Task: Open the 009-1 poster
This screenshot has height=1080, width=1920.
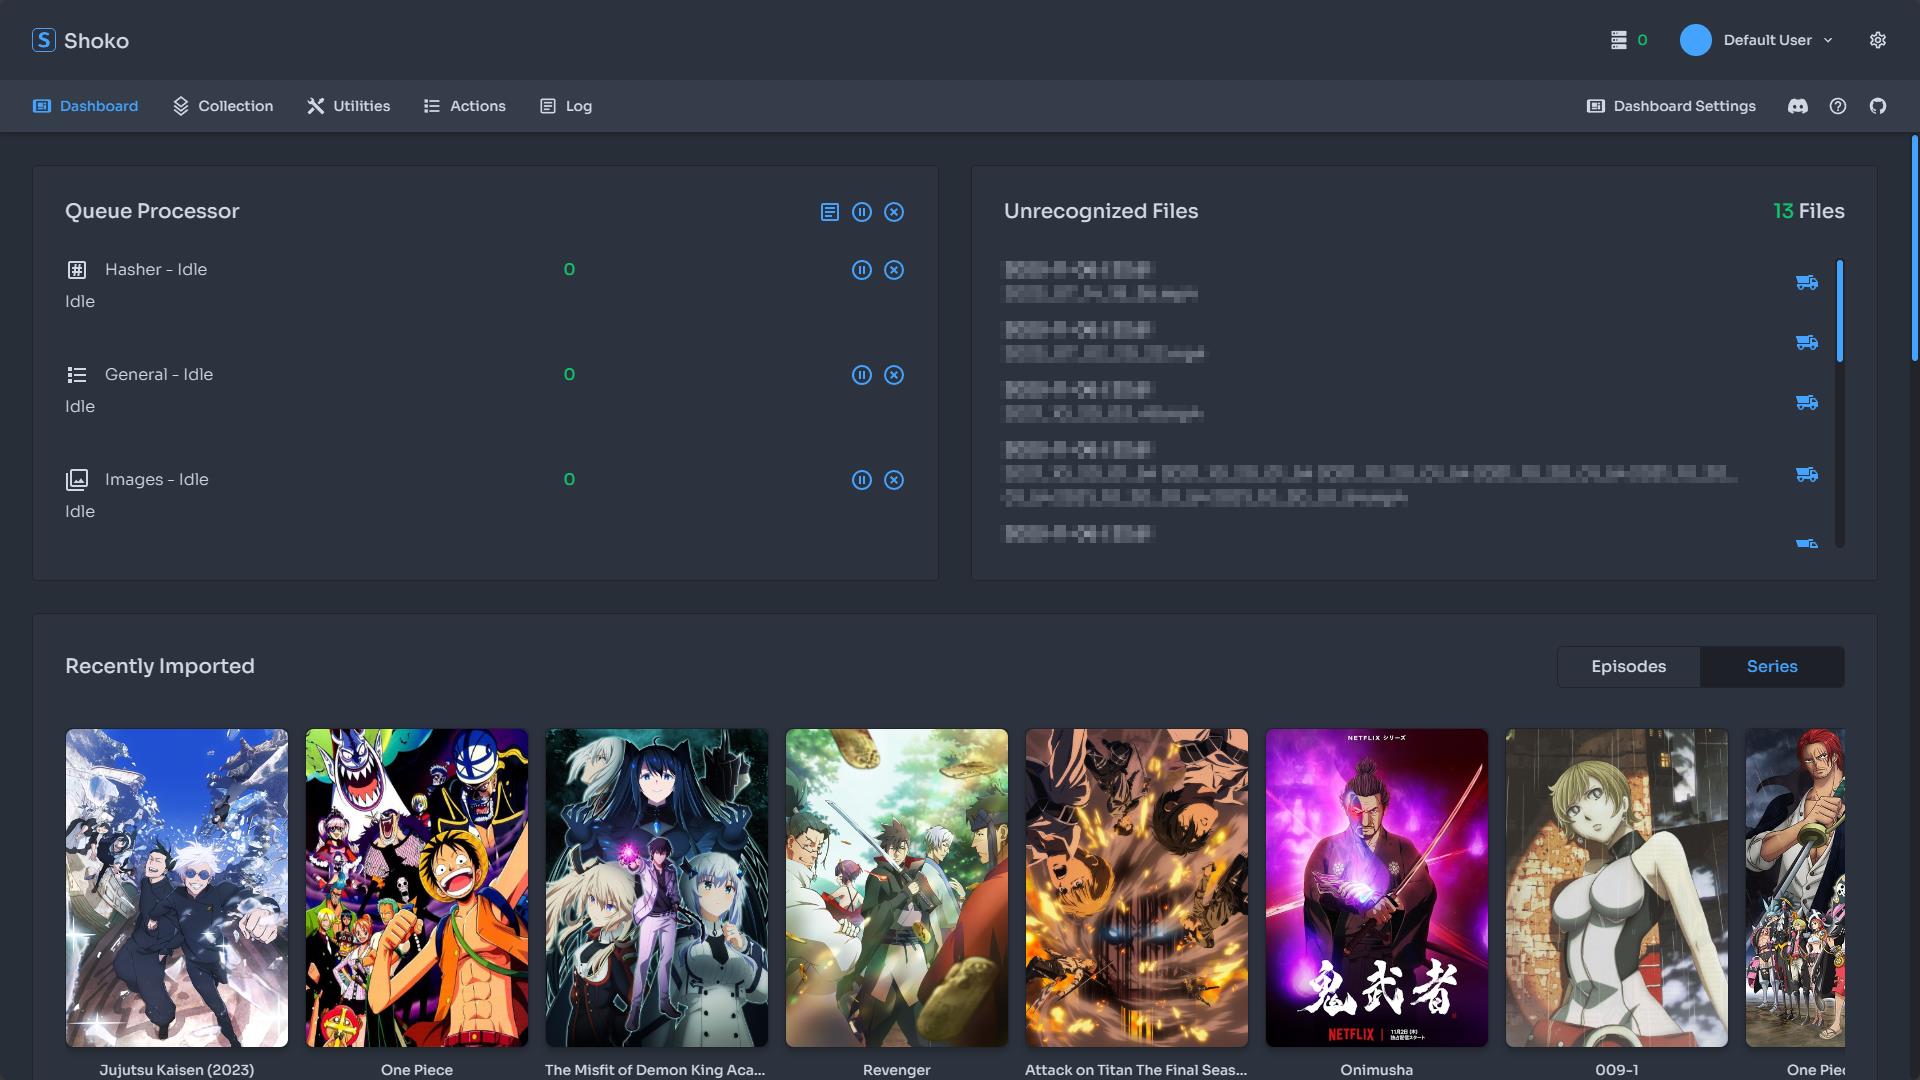Action: 1617,888
